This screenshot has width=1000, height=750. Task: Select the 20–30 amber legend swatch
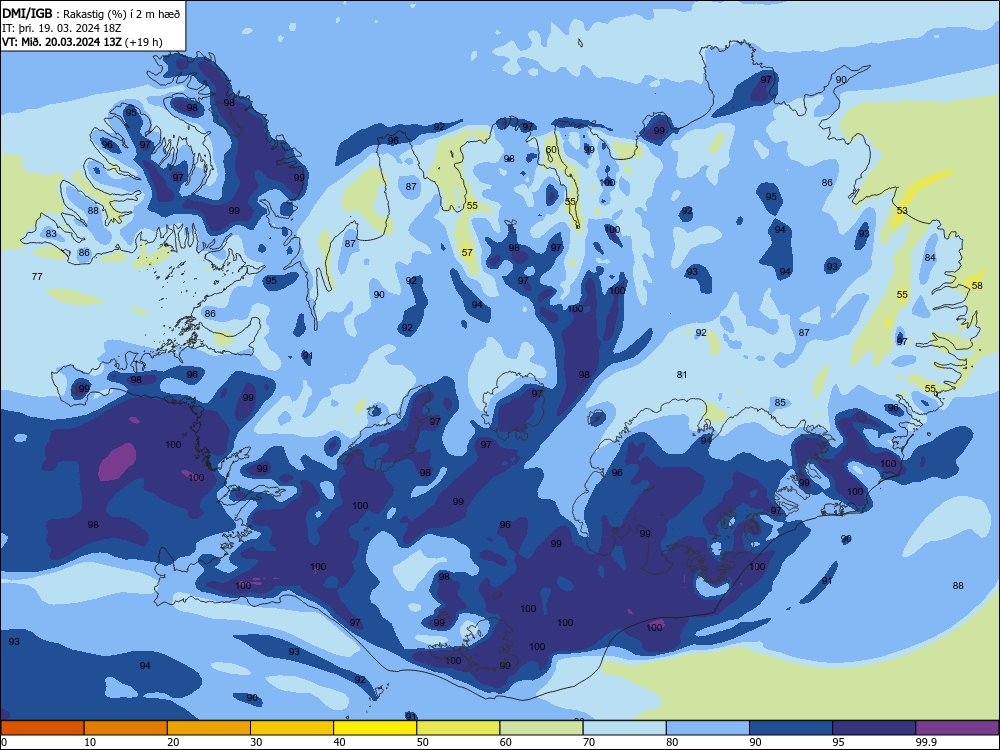coord(209,728)
